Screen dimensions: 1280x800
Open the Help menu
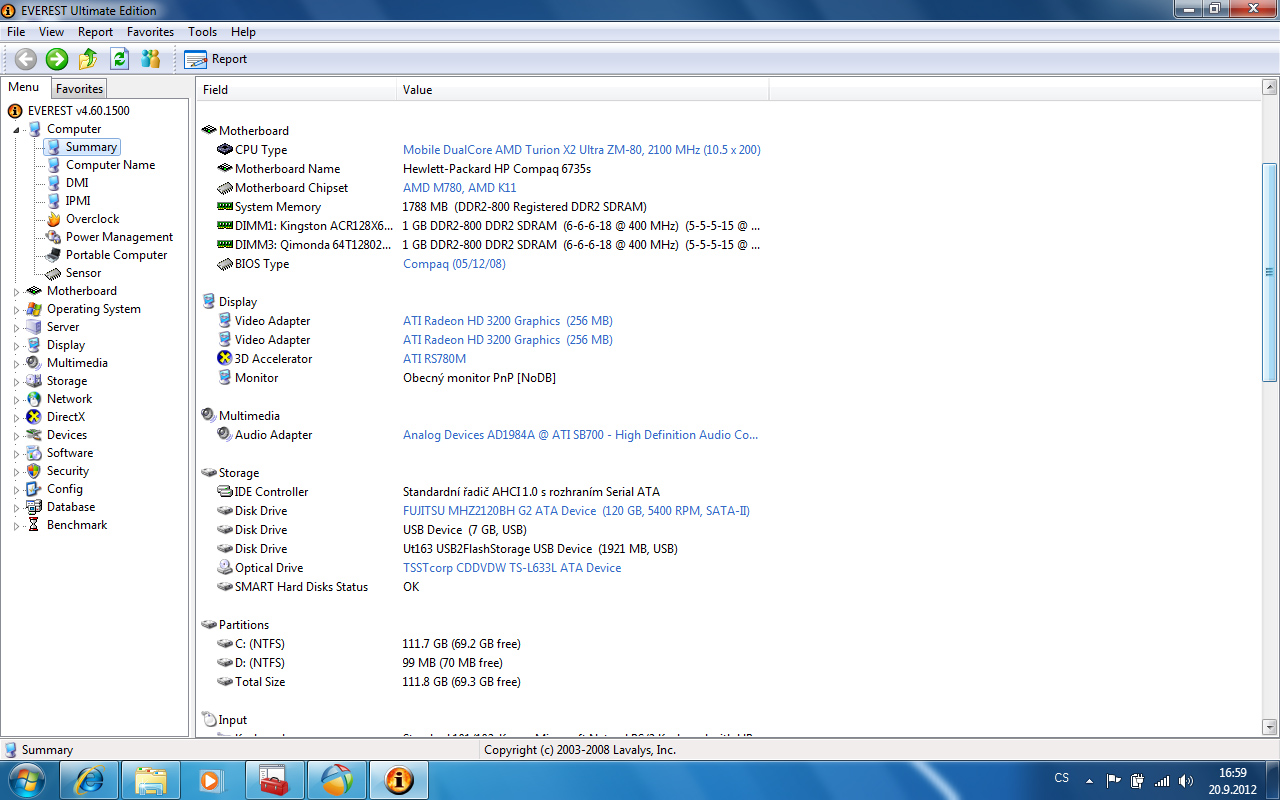243,32
